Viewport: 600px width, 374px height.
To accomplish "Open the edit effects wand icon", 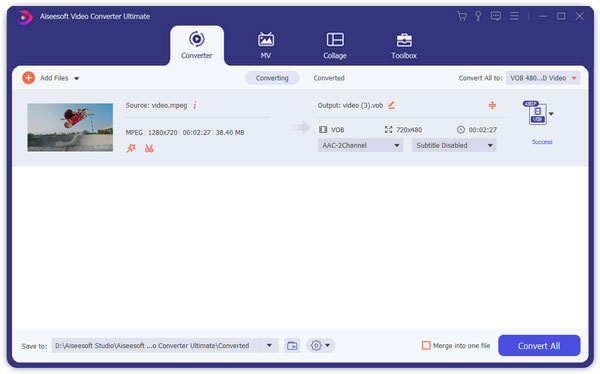I will click(x=131, y=148).
